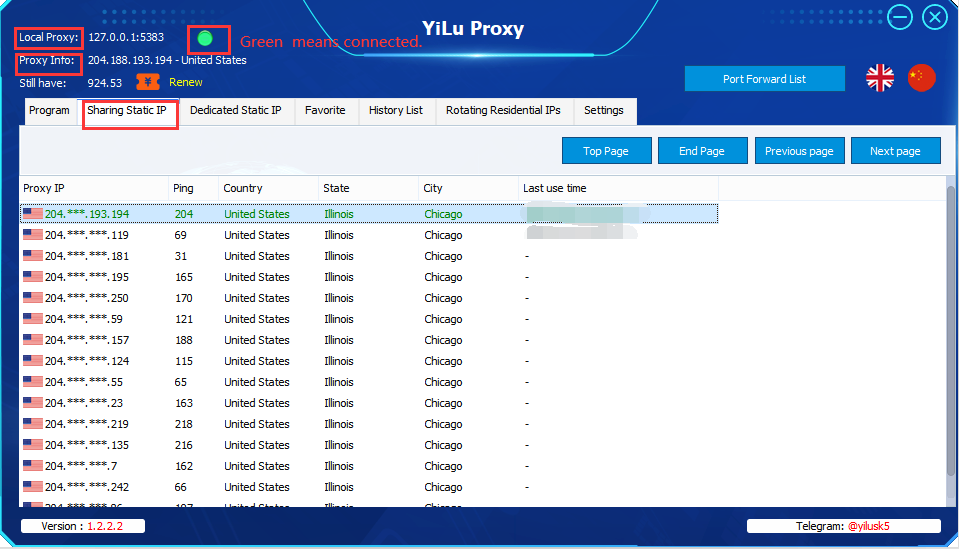Viewport: 959px width, 549px height.
Task: Select proxy IP 204.***.193.194
Action: click(87, 214)
